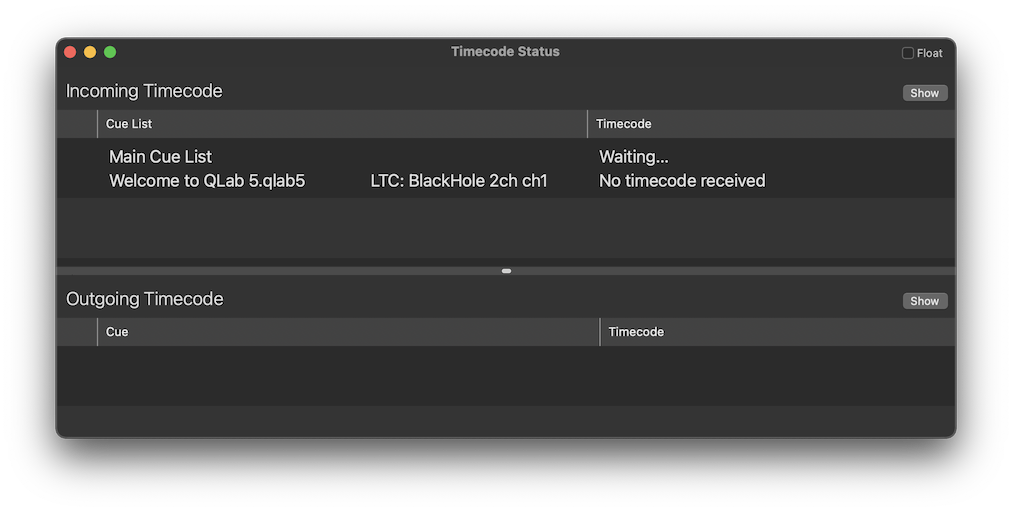Click the empty Outgoing Timecode table area

[x=505, y=375]
